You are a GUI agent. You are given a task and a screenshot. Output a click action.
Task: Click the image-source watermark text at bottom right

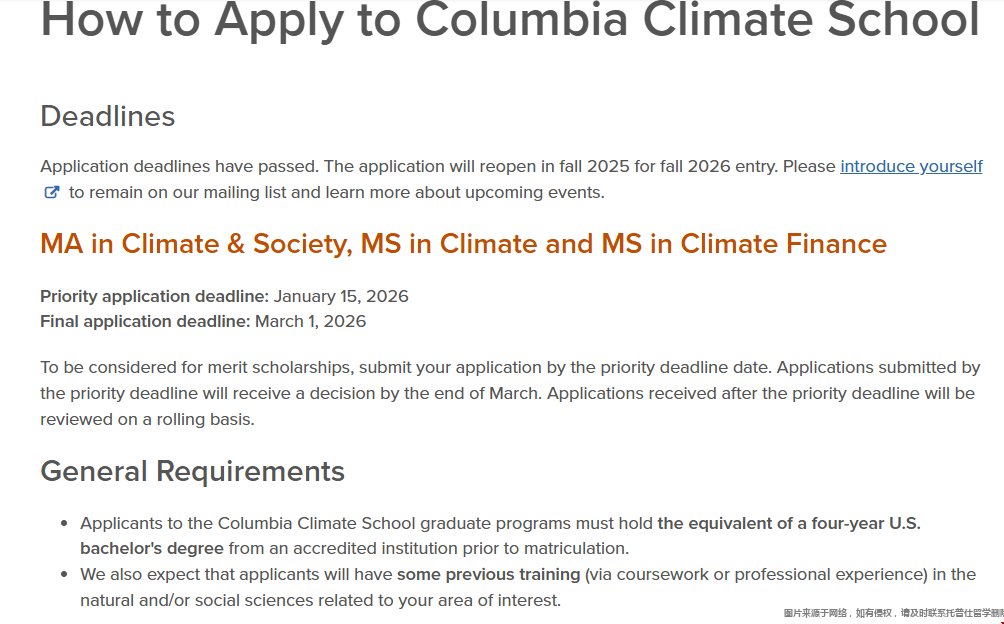892,612
